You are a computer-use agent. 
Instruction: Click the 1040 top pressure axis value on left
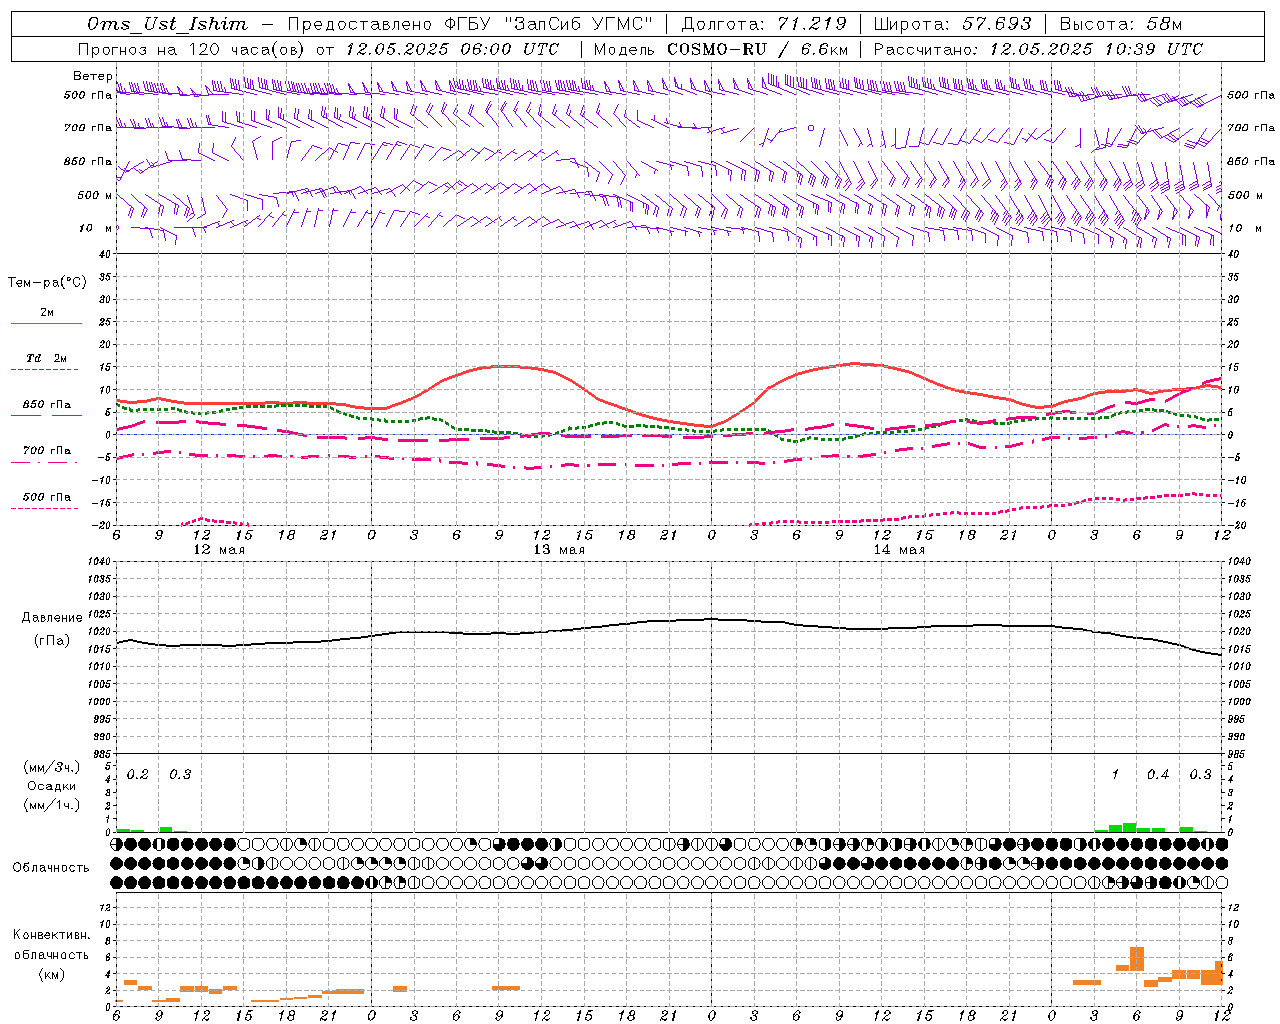[98, 562]
